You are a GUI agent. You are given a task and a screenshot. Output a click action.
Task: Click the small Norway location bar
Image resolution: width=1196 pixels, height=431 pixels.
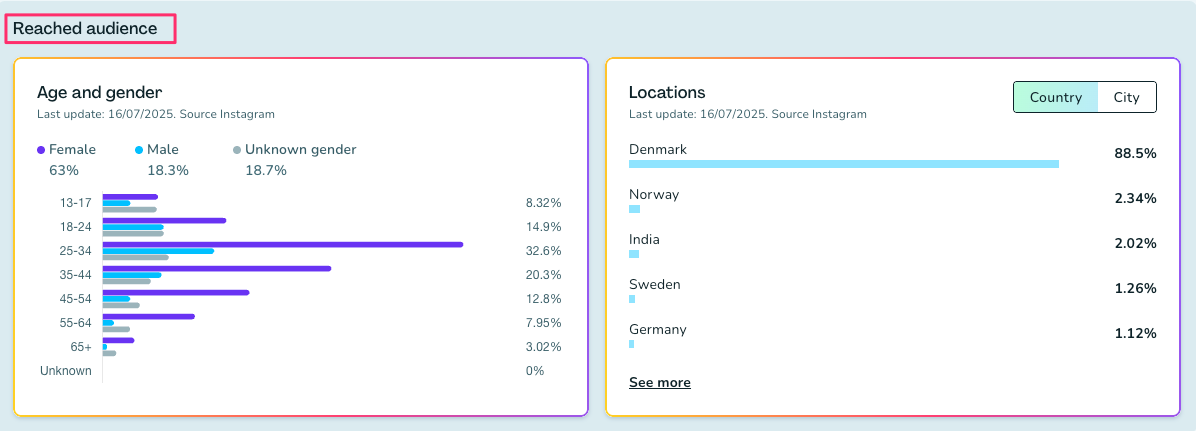[x=634, y=209]
